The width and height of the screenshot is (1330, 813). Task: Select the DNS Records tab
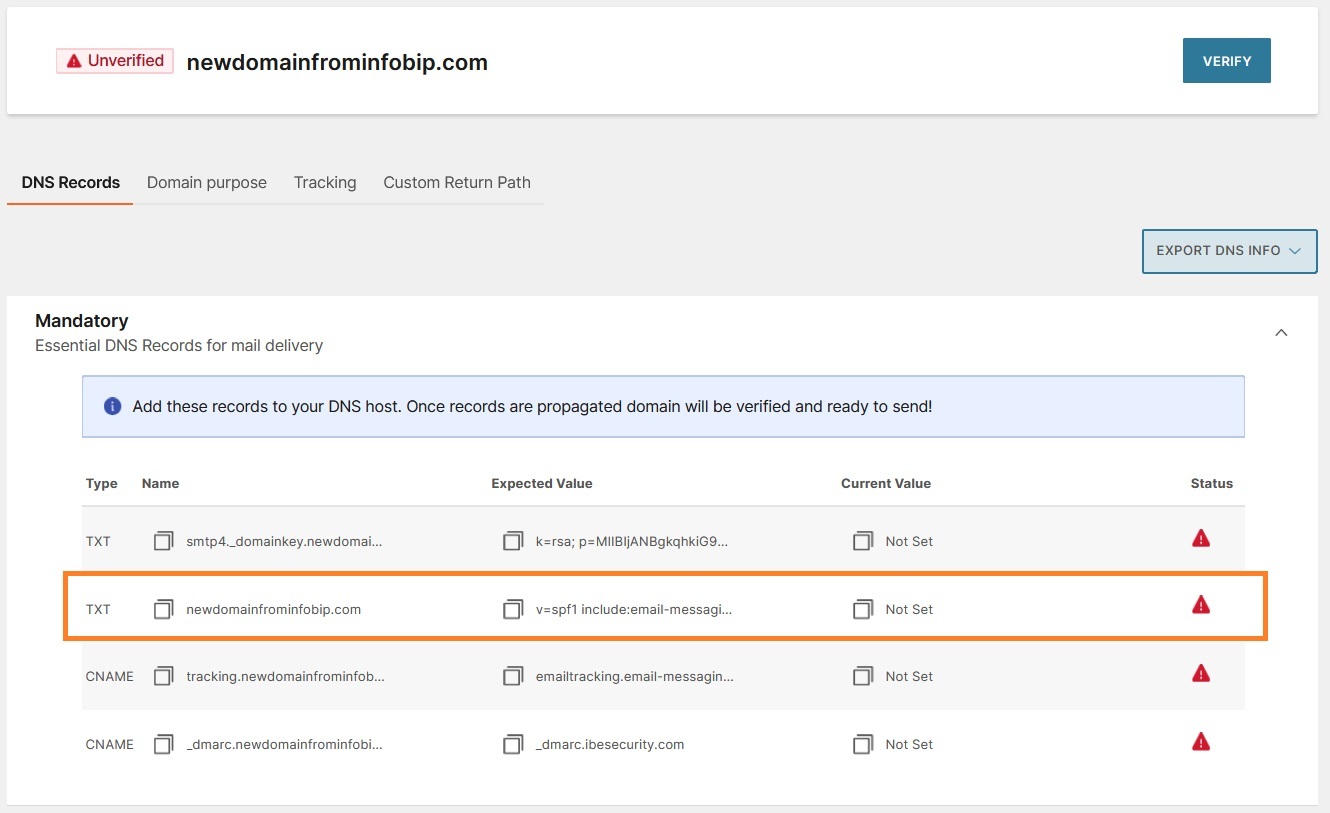[x=70, y=183]
